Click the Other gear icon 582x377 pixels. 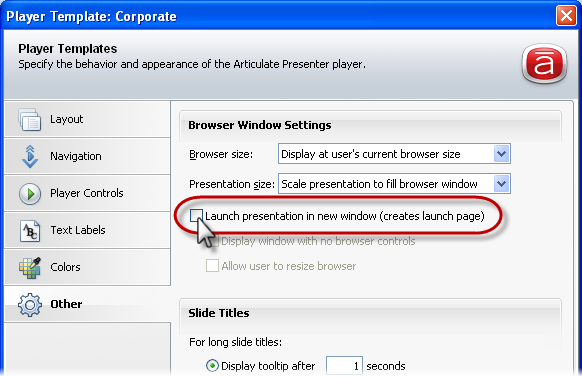pos(30,305)
